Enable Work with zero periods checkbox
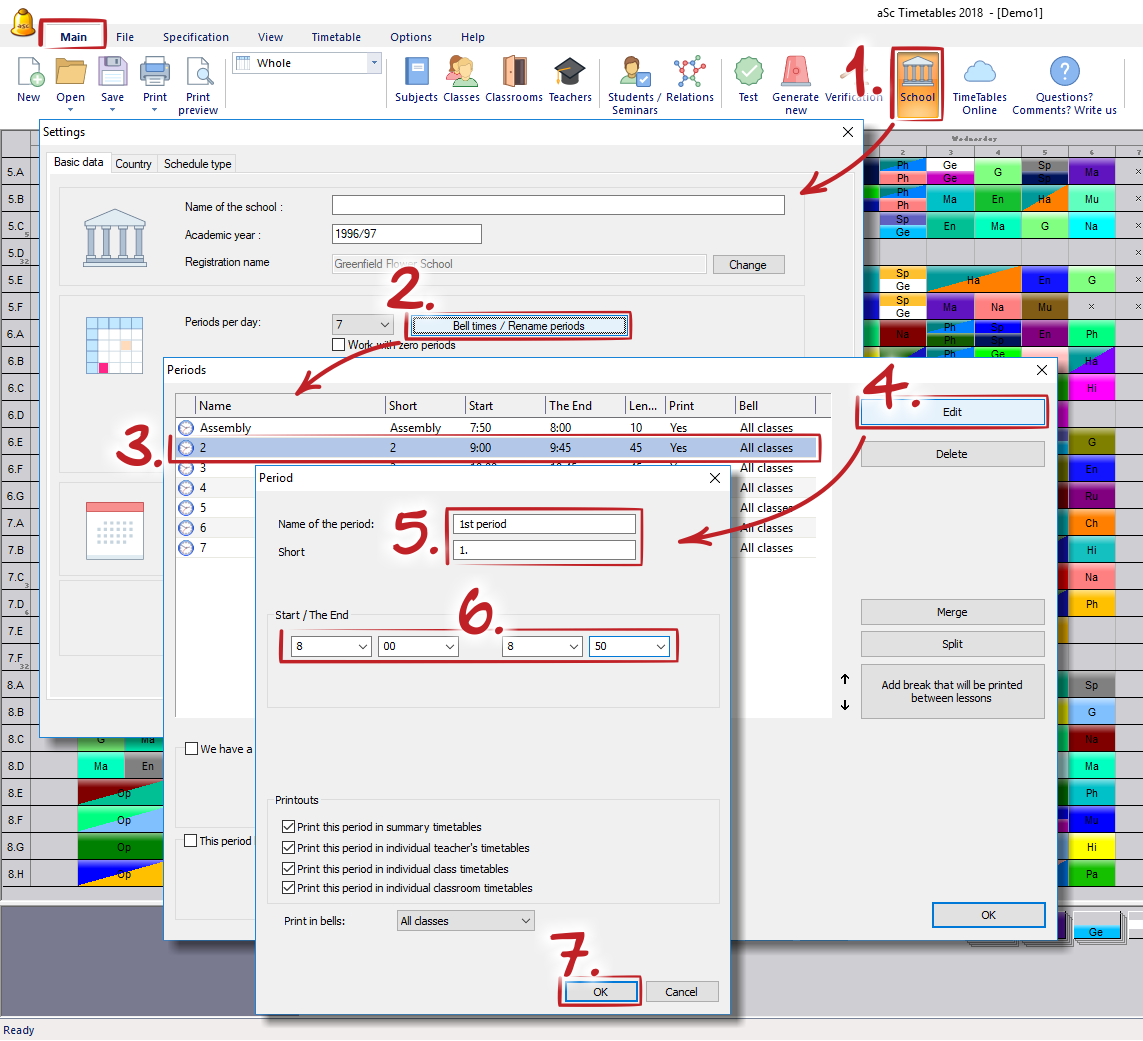This screenshot has height=1041, width=1143. click(x=339, y=345)
